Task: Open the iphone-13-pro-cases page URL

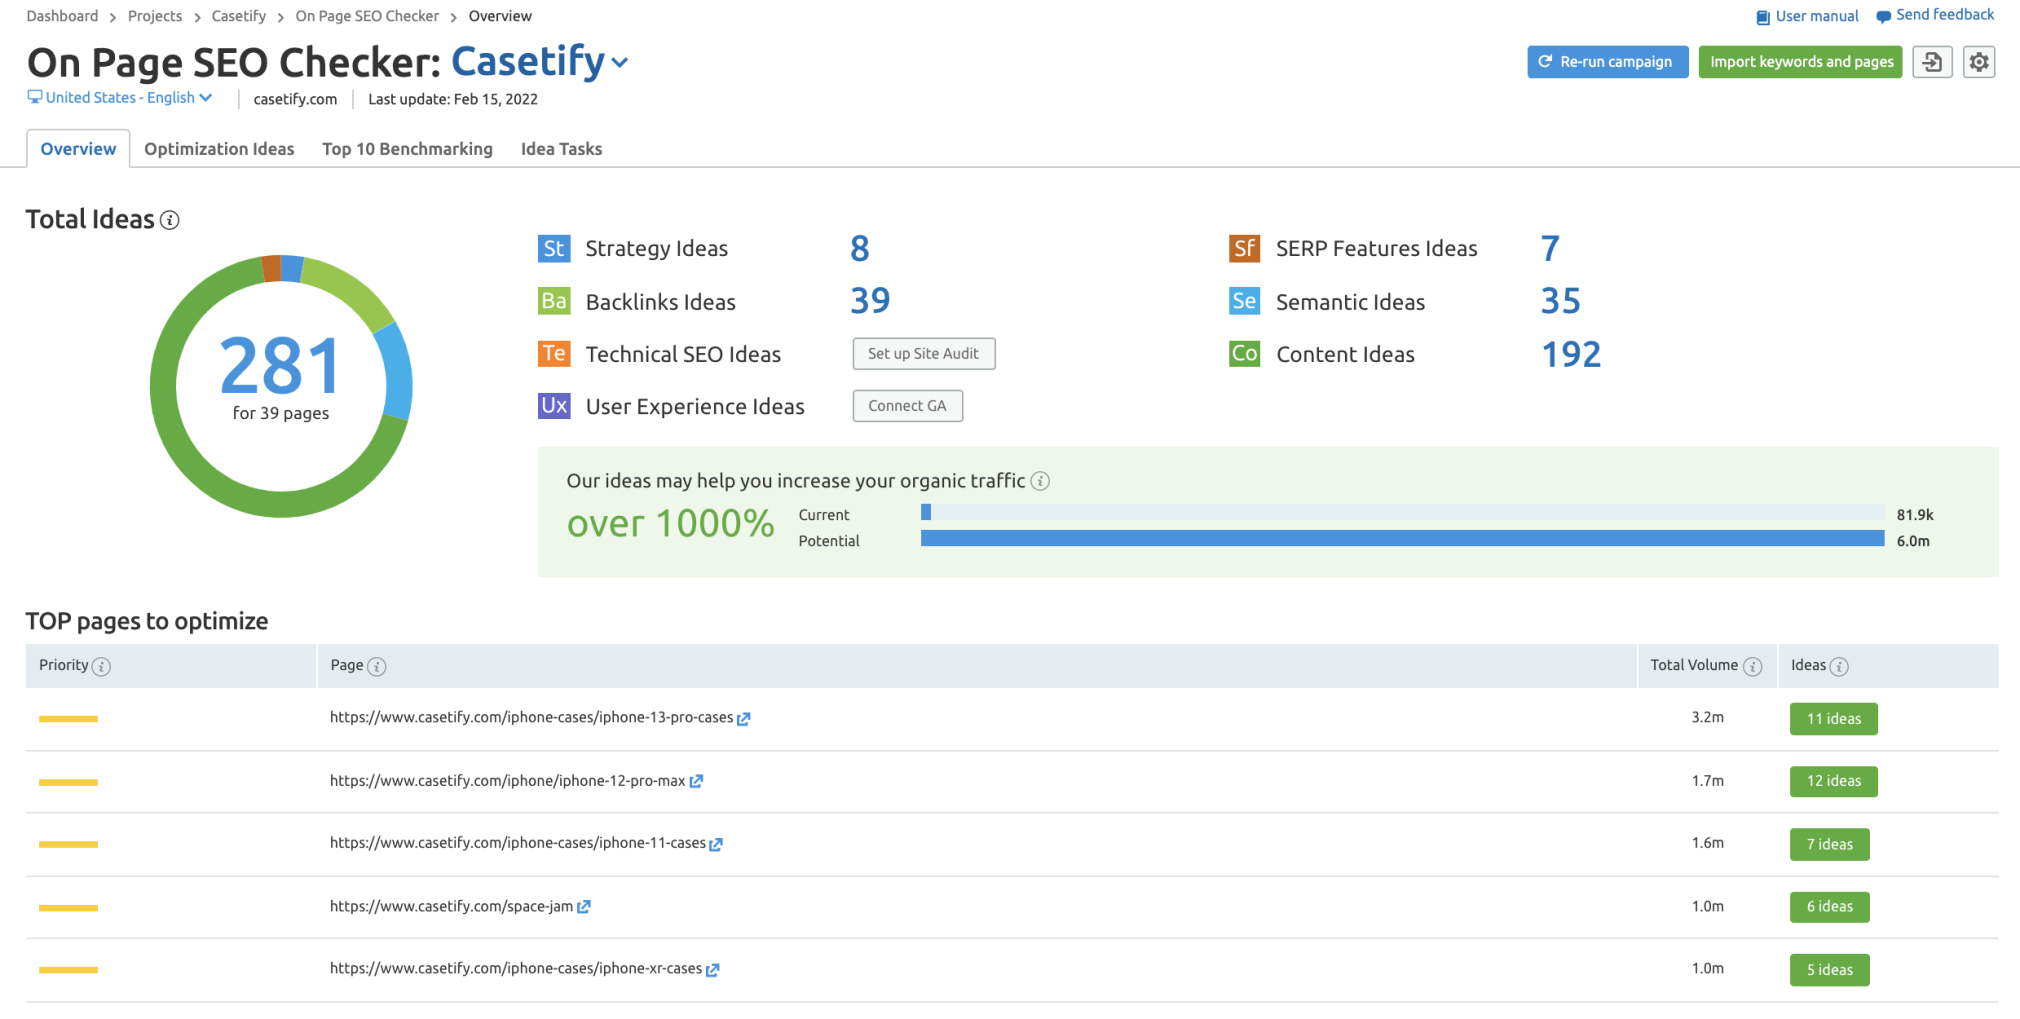Action: tap(531, 717)
